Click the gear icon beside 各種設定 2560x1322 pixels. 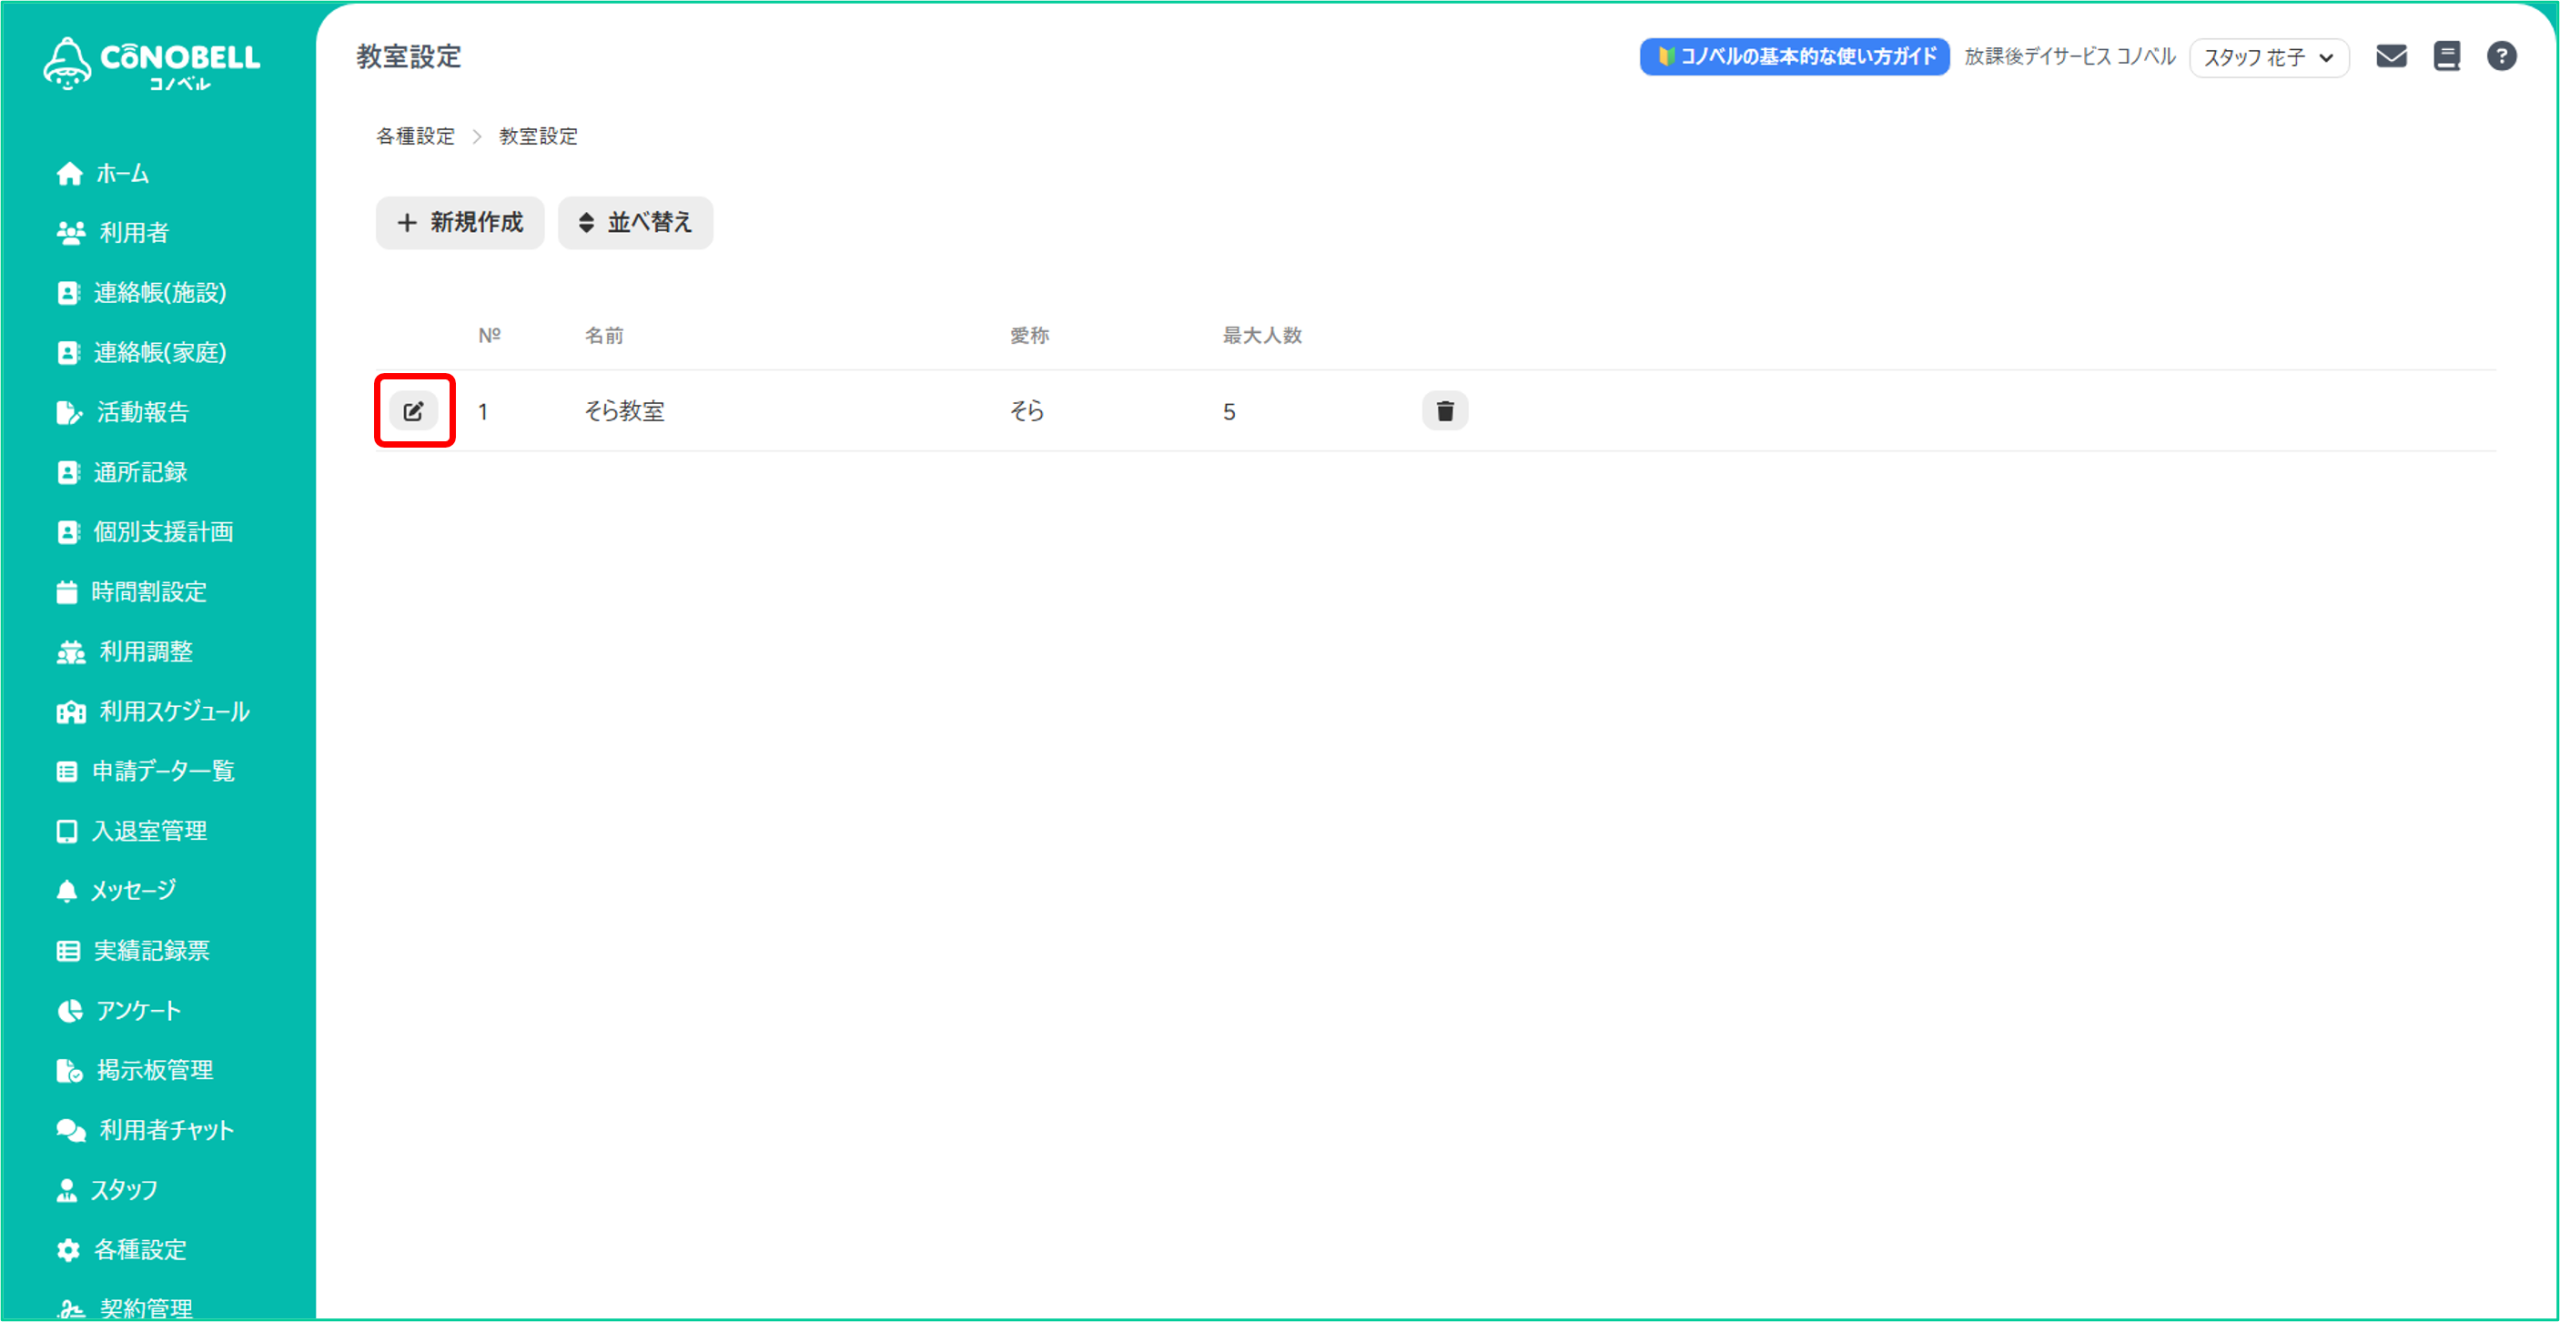(x=68, y=1250)
